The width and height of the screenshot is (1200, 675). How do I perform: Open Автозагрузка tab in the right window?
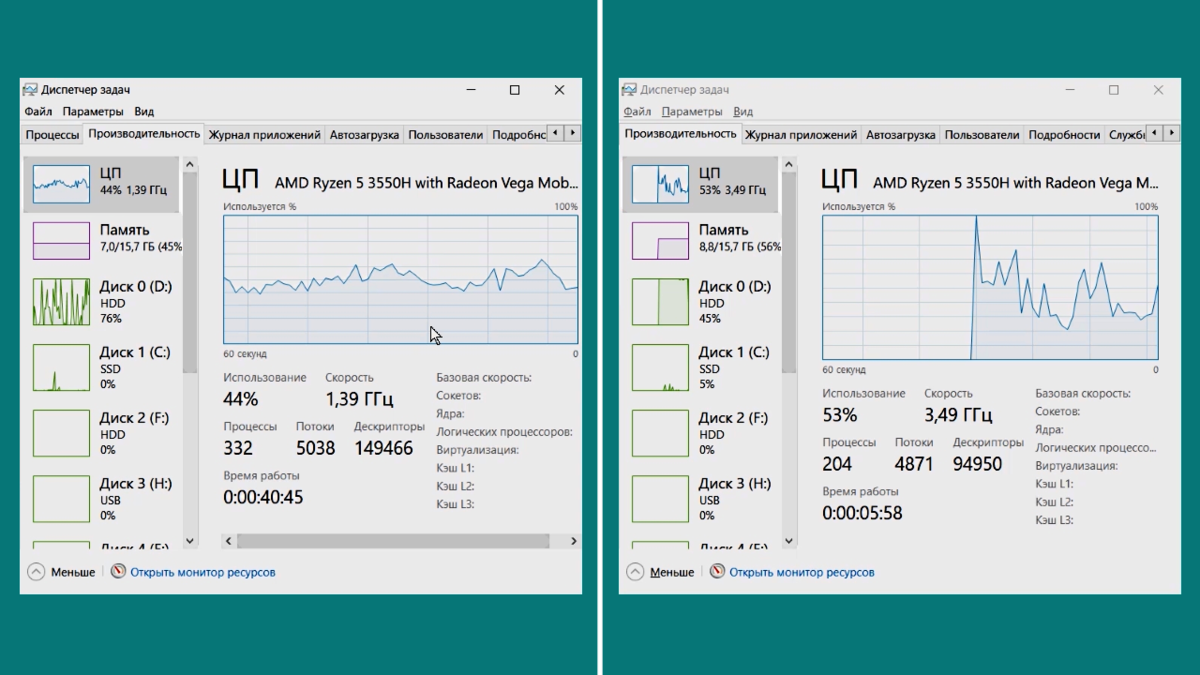pyautogui.click(x=901, y=135)
